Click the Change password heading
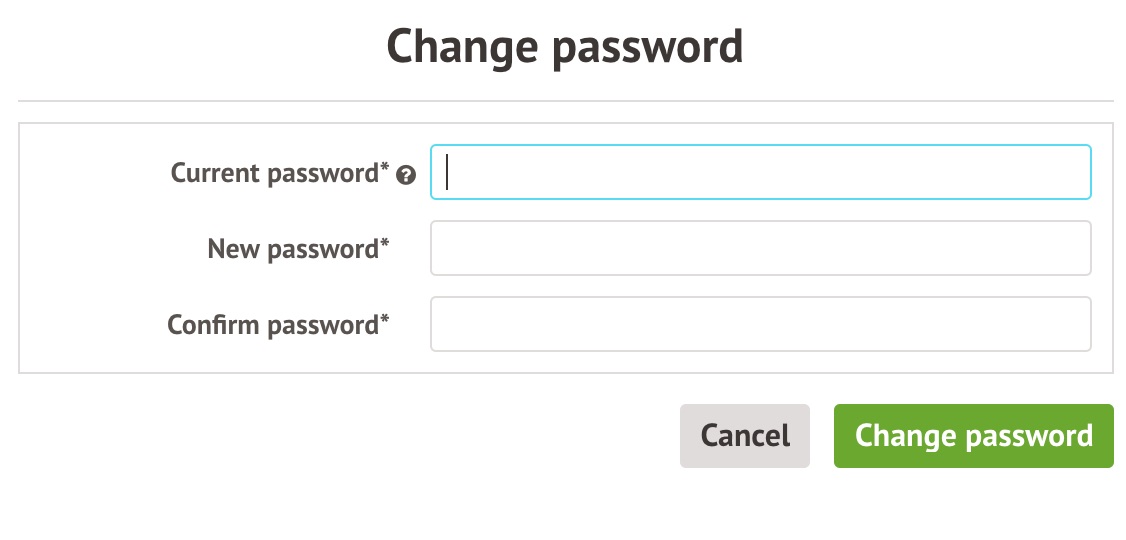This screenshot has width=1126, height=540. (x=564, y=47)
